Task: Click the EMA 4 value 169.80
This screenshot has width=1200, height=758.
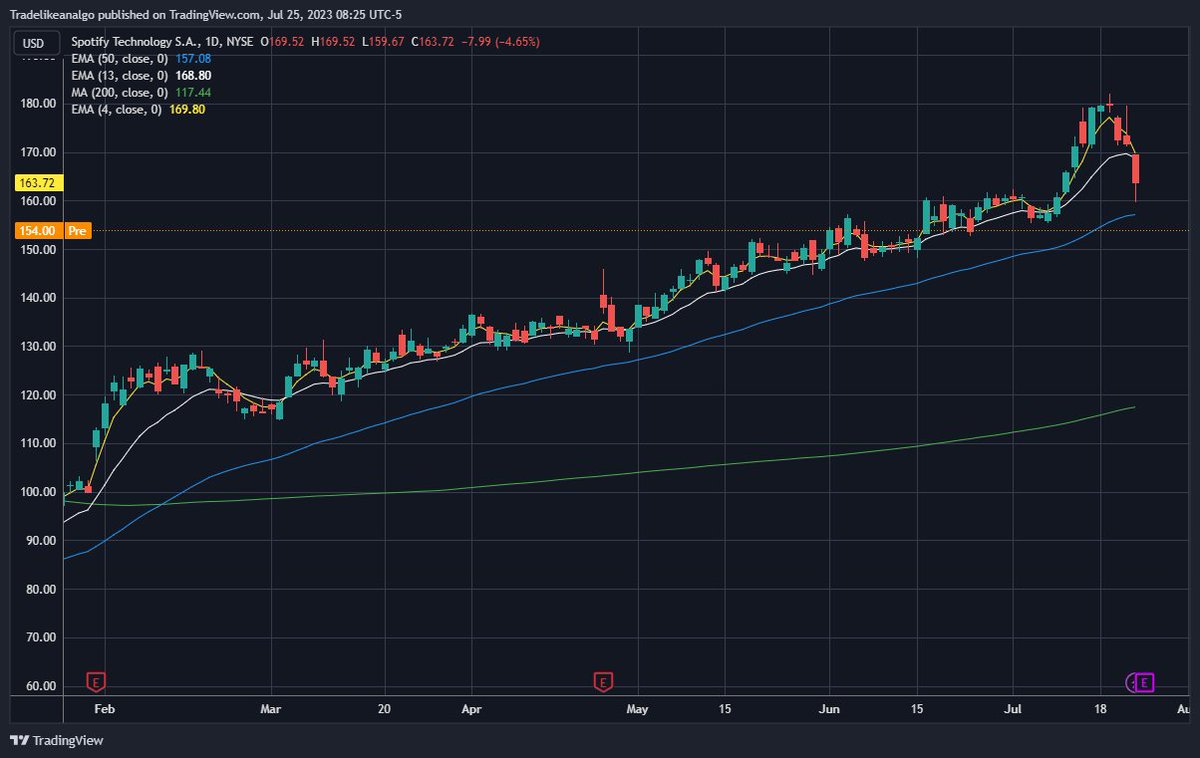Action: (x=187, y=110)
